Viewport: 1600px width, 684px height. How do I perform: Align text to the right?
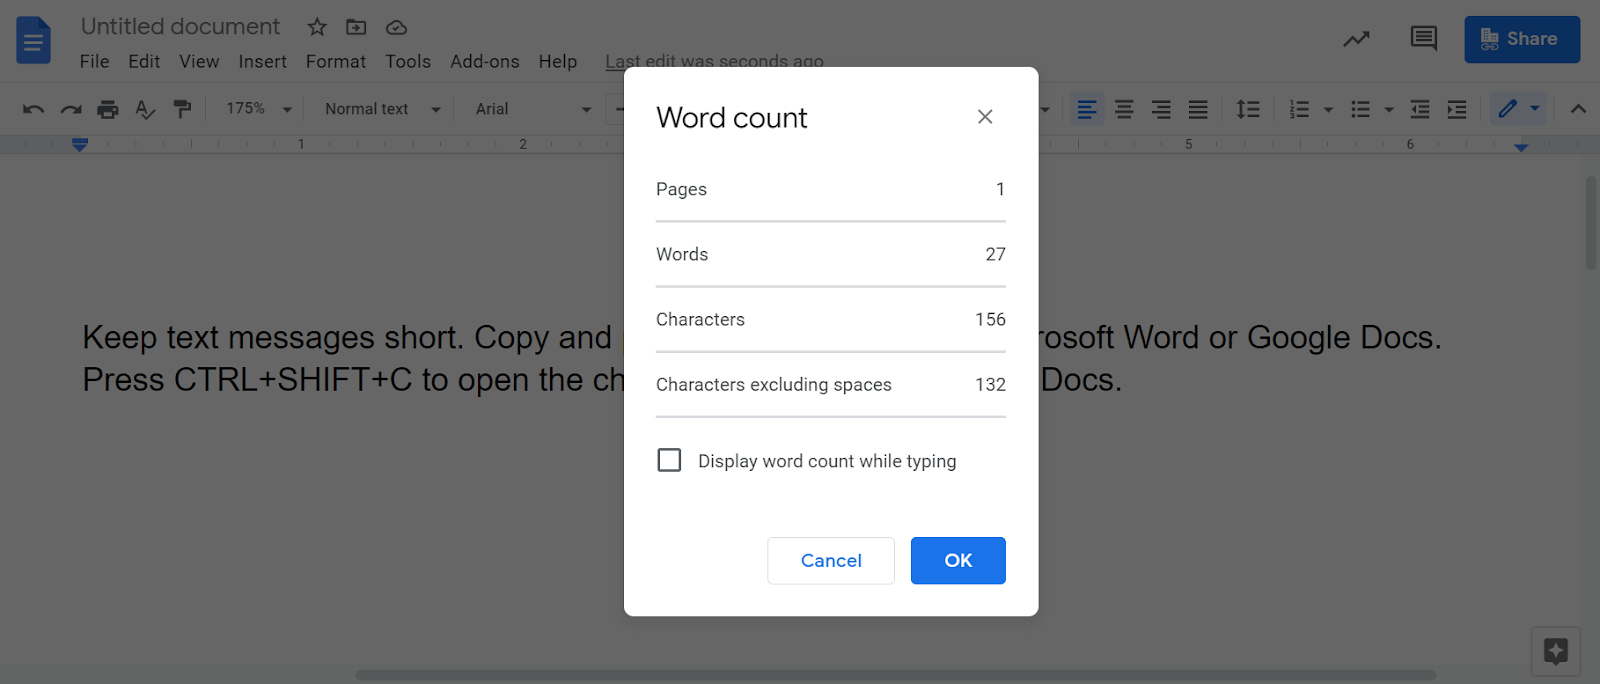[x=1161, y=109]
